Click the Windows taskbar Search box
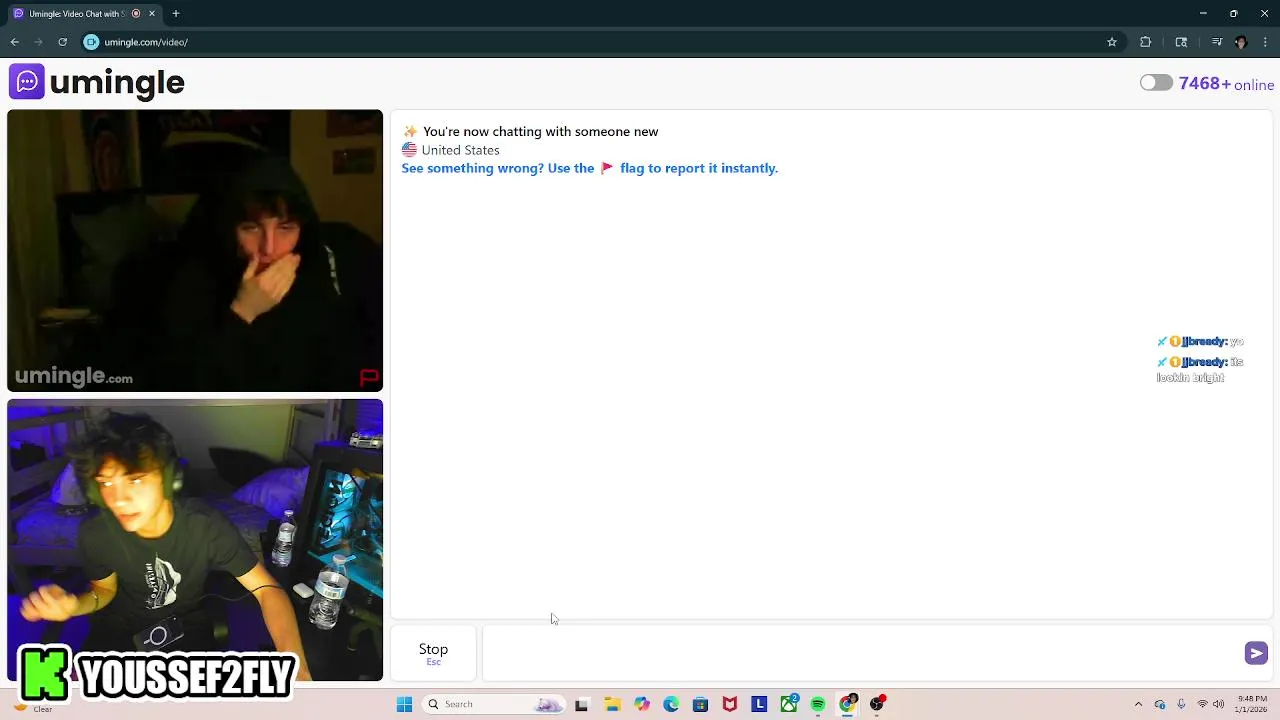 [492, 704]
